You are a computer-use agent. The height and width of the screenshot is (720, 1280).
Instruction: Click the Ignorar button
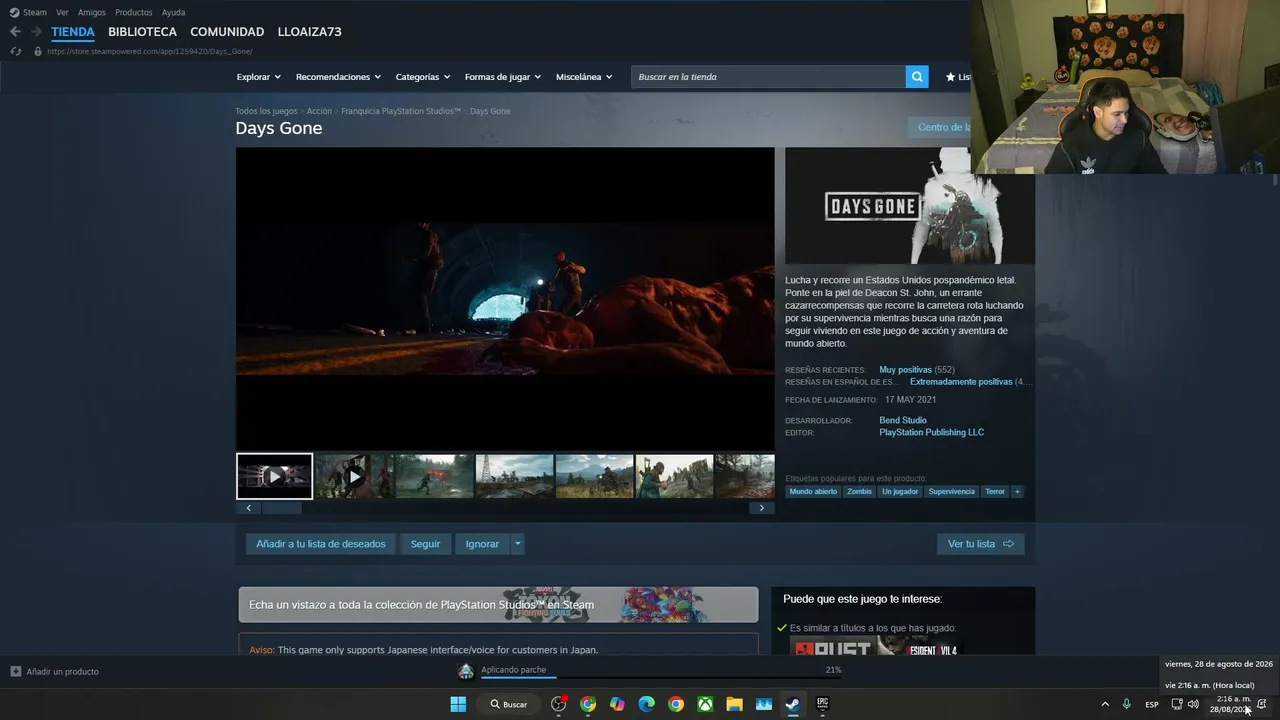pyautogui.click(x=482, y=544)
